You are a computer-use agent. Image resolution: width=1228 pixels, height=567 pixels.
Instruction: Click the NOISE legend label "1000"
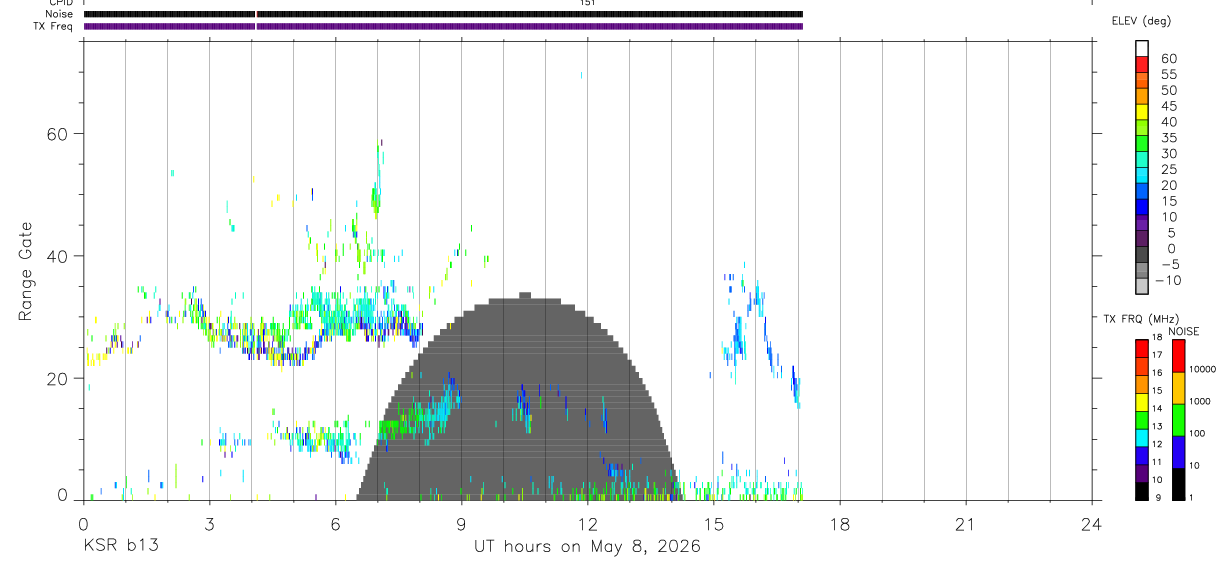tap(1200, 401)
